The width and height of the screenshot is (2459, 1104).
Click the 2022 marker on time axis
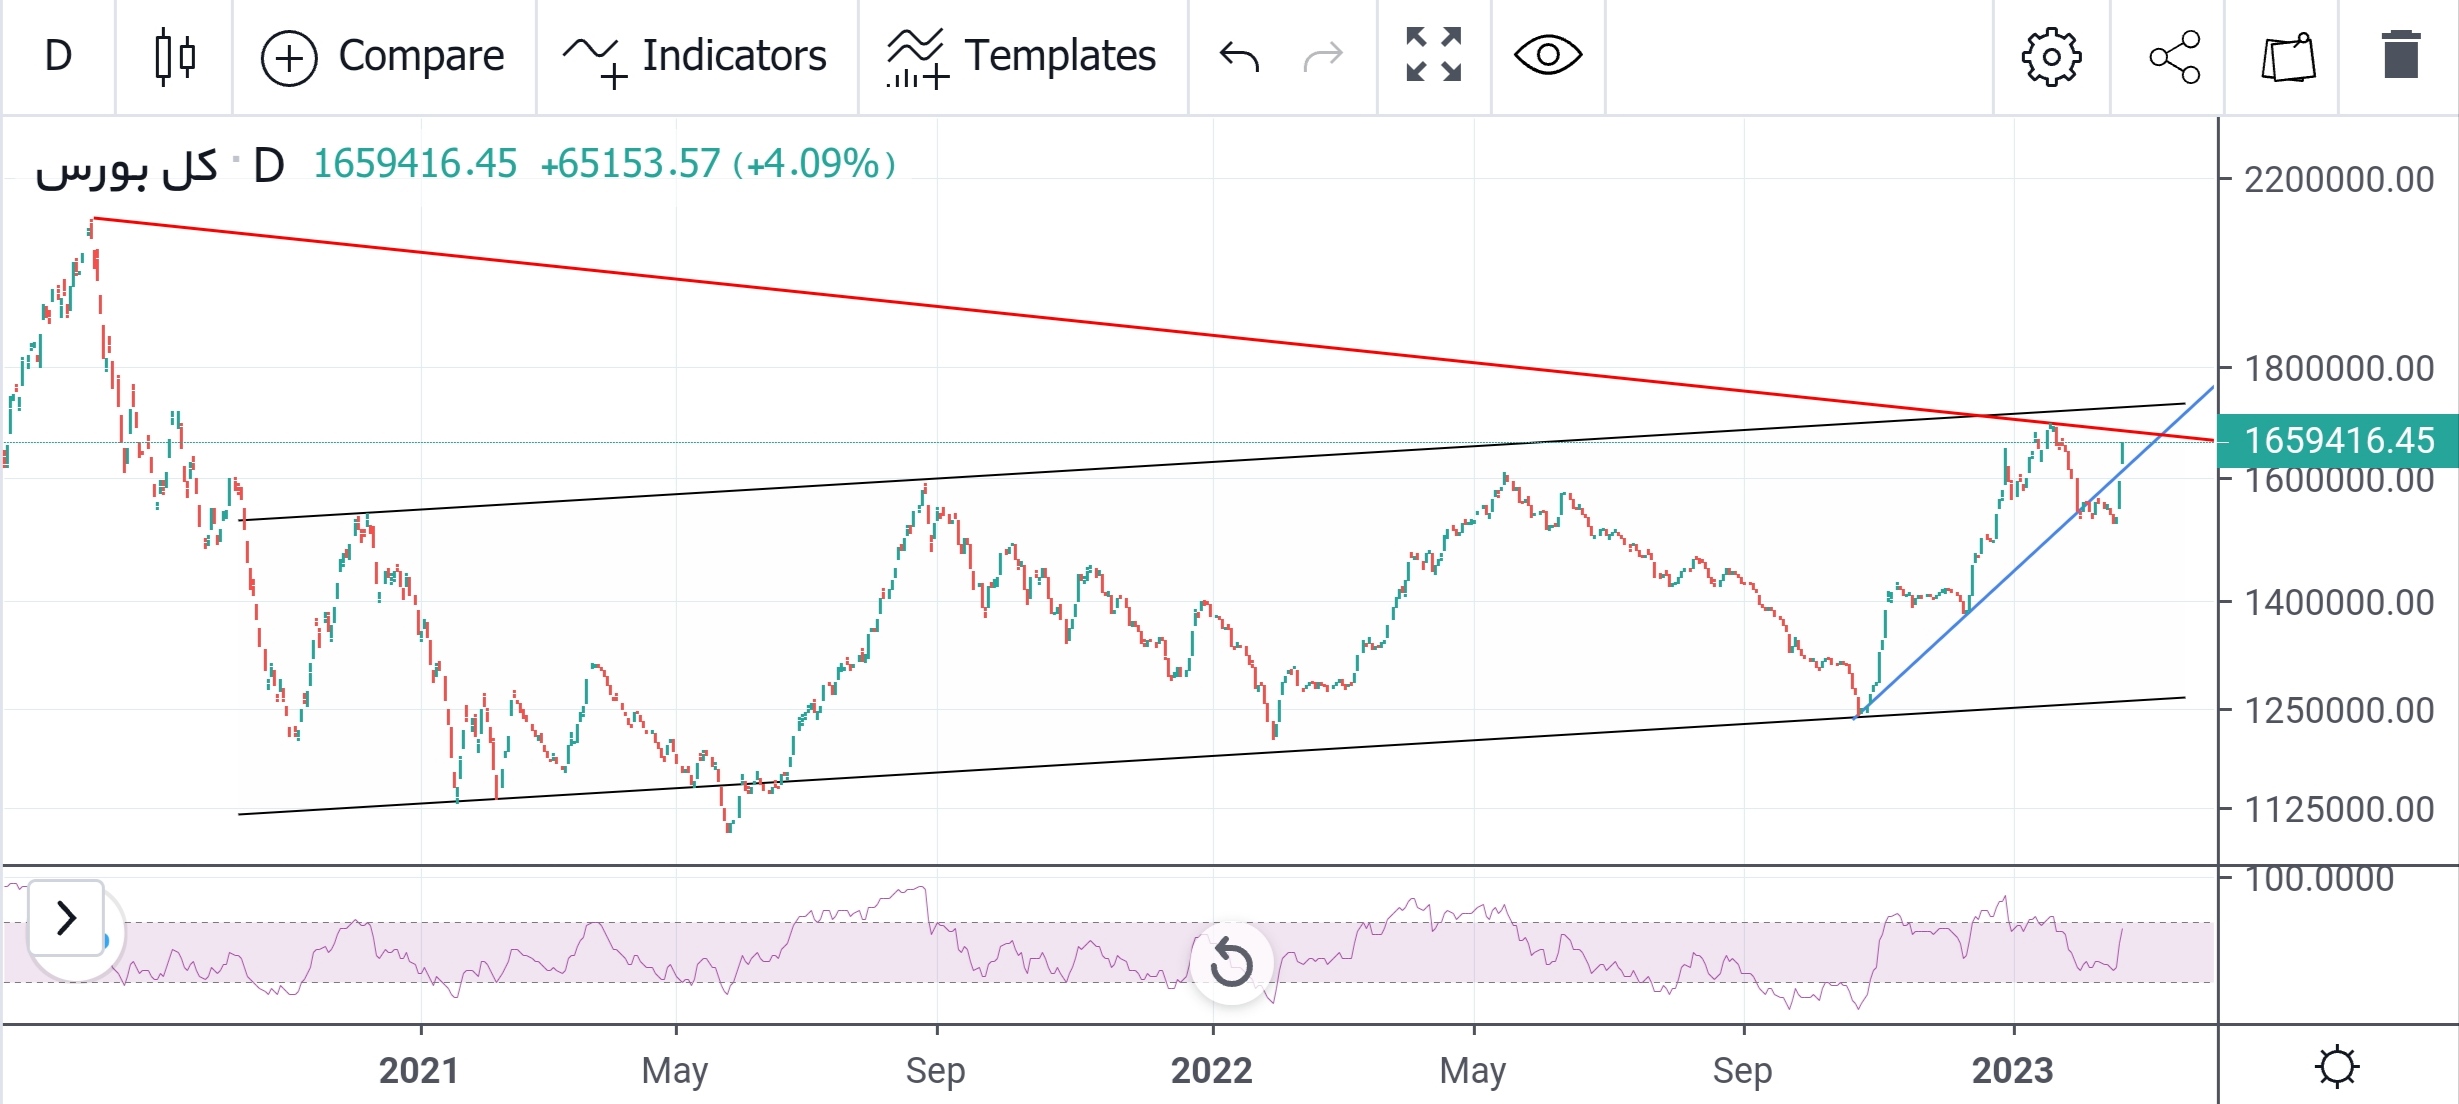point(1211,1071)
